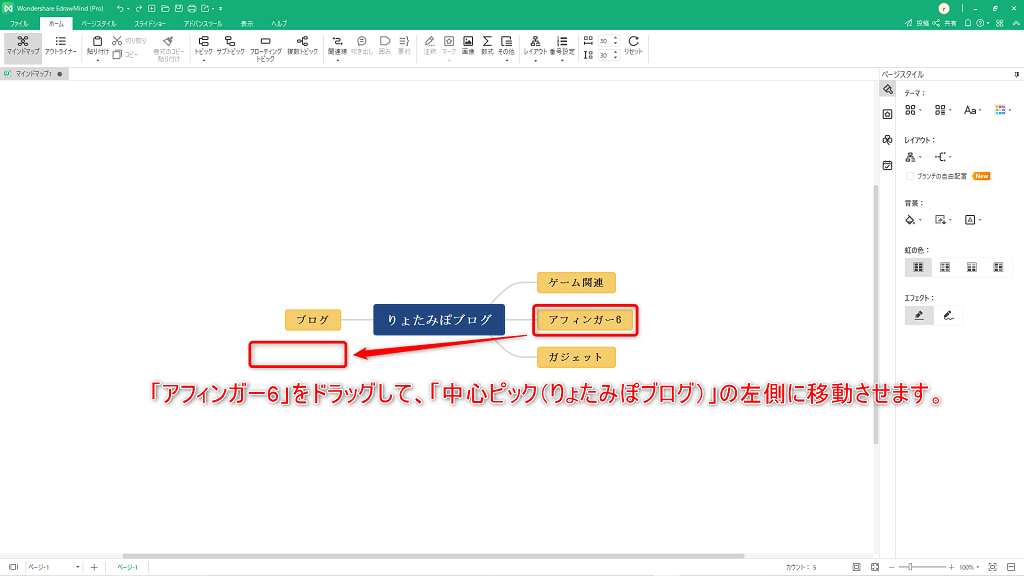The width and height of the screenshot is (1024, 576).
Task: Open the background fill color dropdown
Action: click(913, 220)
